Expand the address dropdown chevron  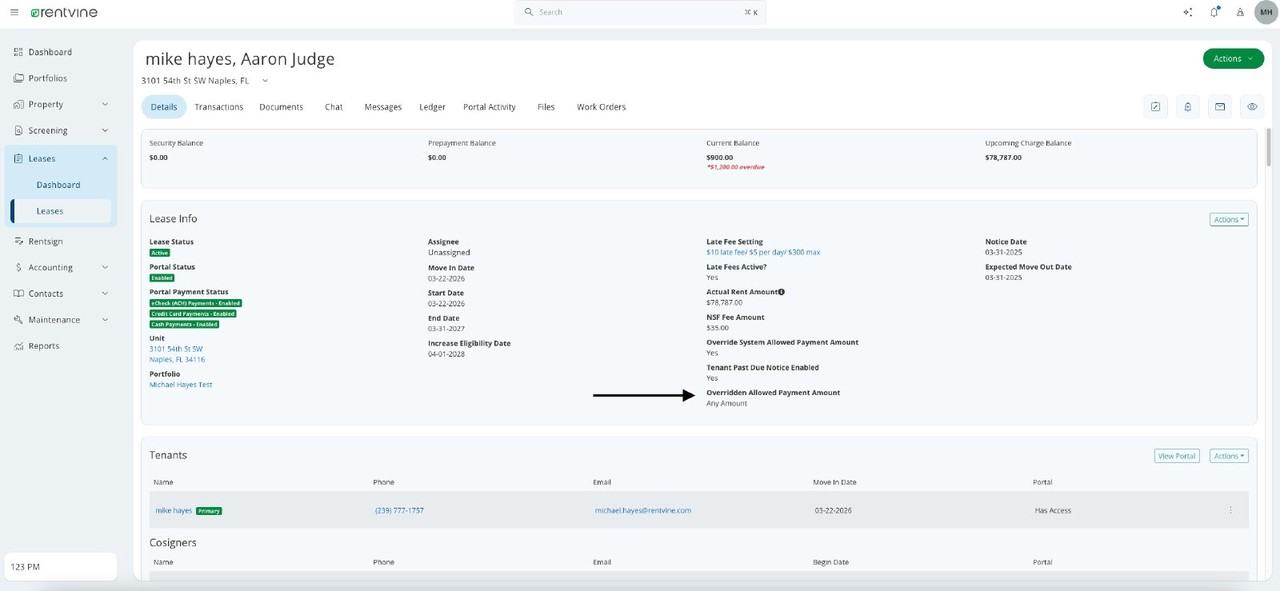pyautogui.click(x=265, y=81)
